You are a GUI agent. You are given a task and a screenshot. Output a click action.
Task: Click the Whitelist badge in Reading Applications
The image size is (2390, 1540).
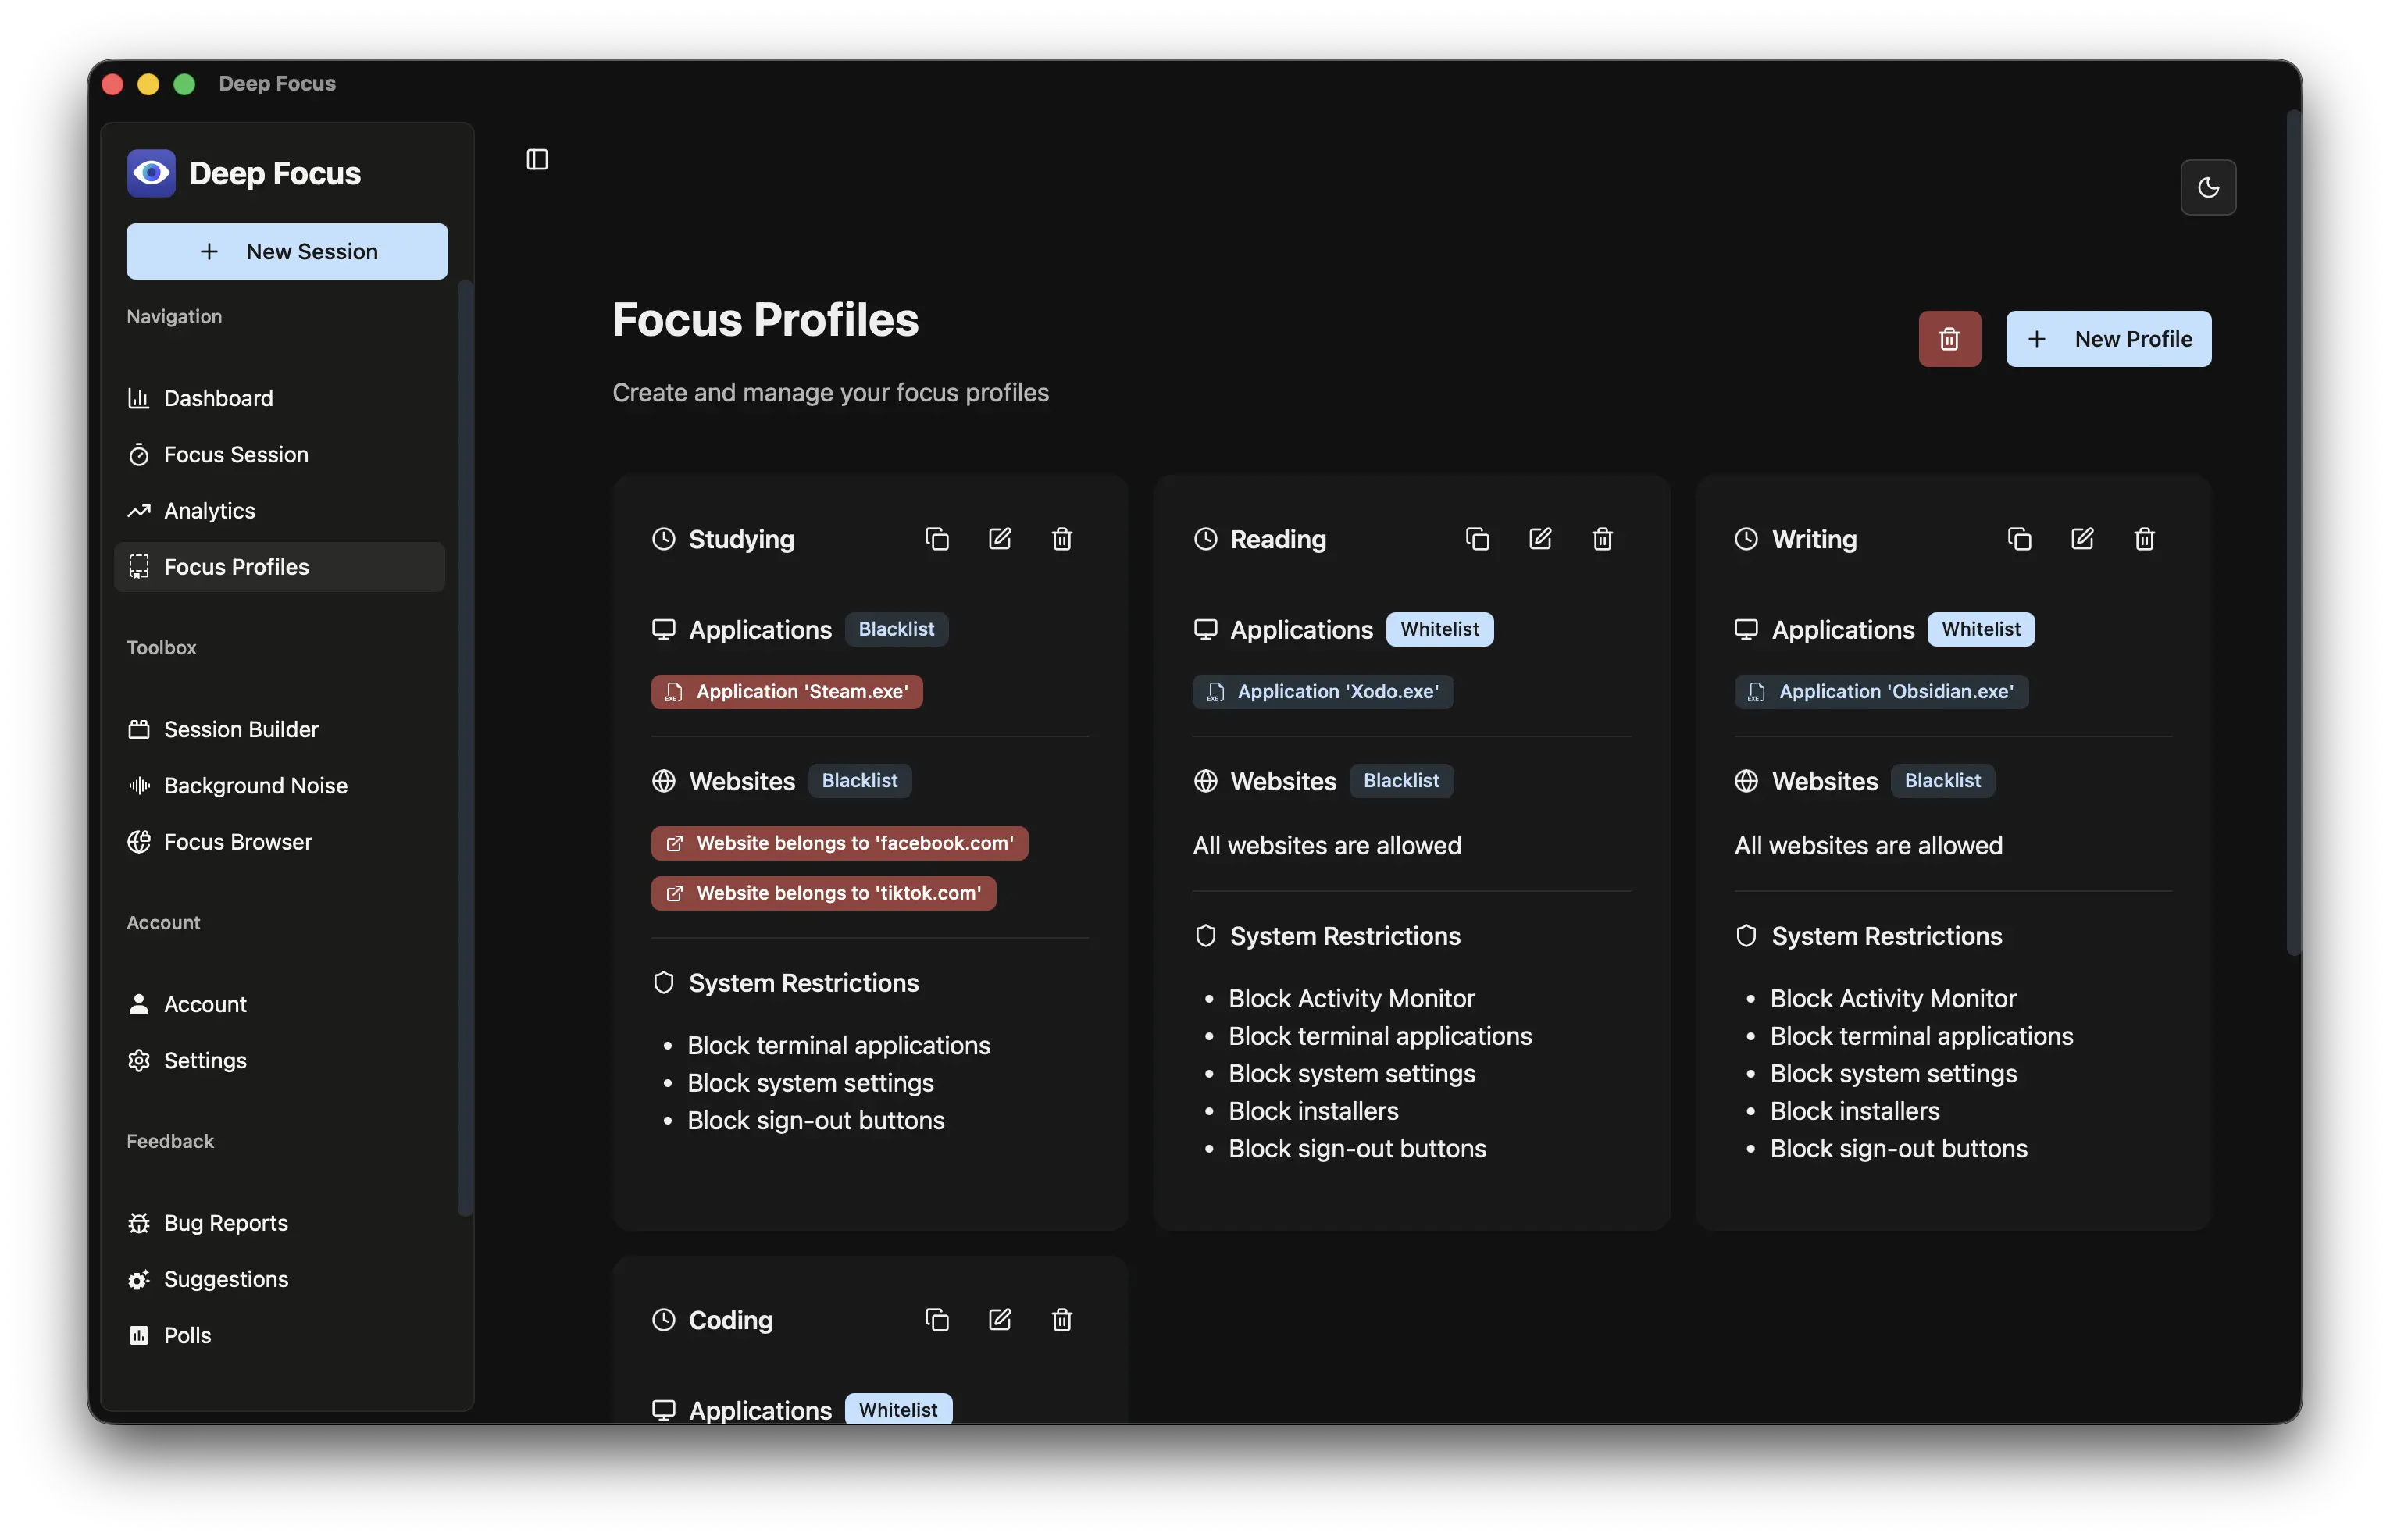1439,629
